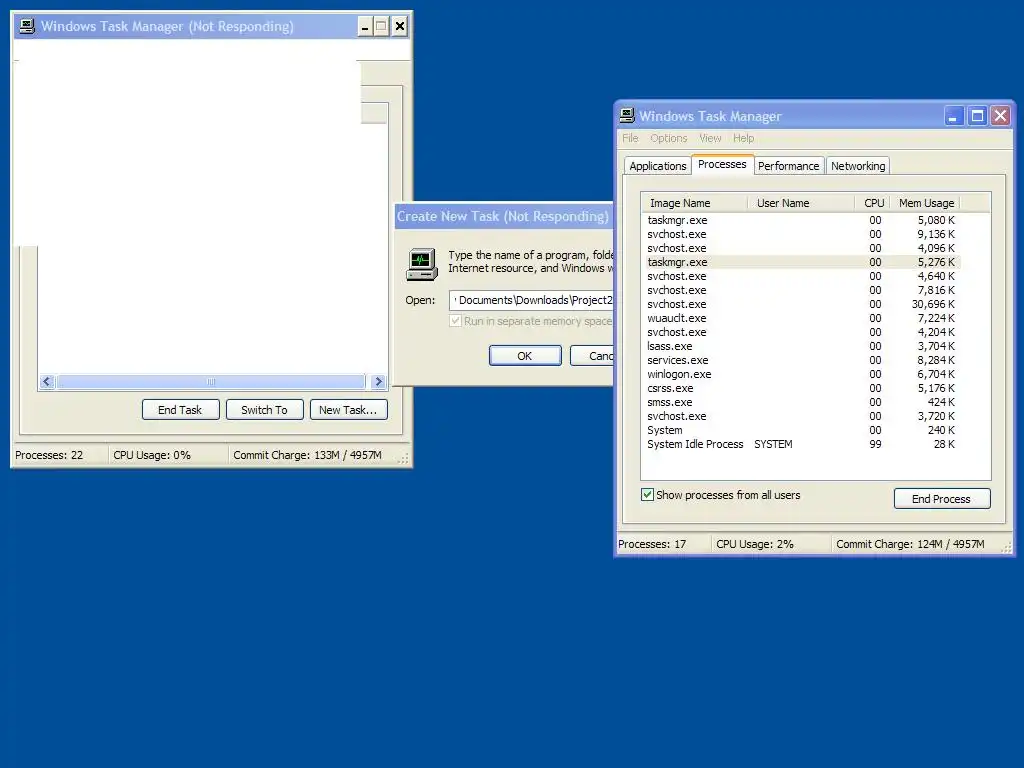Sort by the CPU column header

(873, 203)
